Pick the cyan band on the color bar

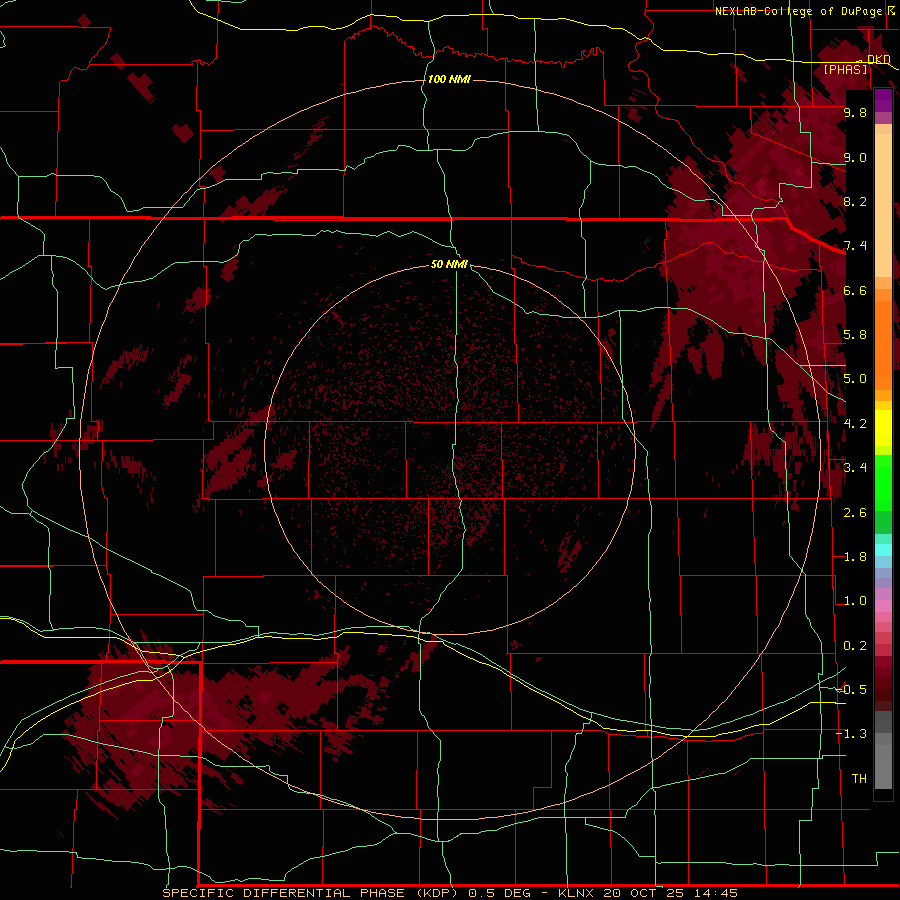click(x=883, y=550)
